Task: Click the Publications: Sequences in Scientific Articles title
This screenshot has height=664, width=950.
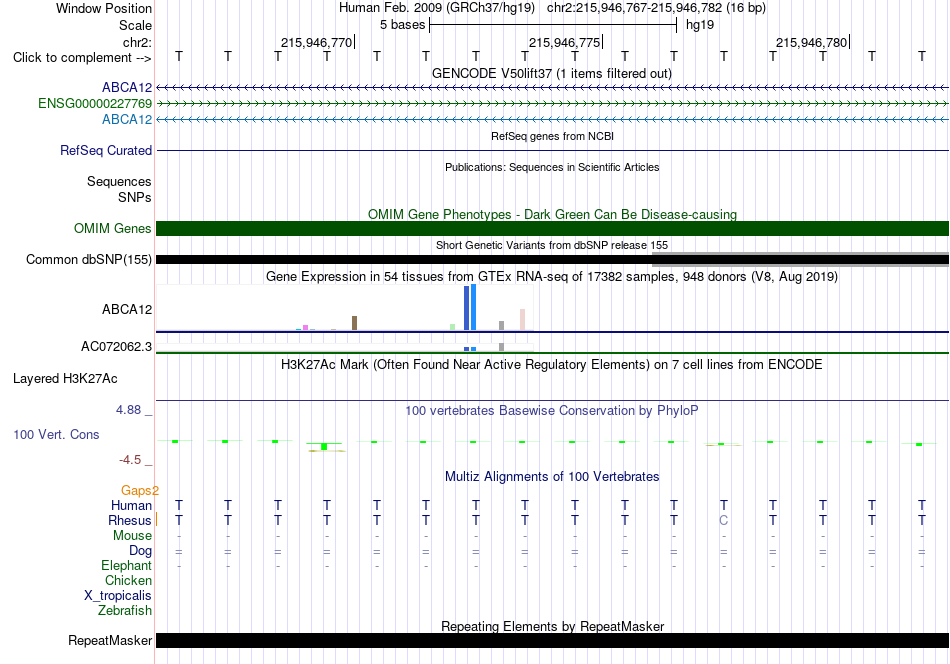Action: pos(552,167)
